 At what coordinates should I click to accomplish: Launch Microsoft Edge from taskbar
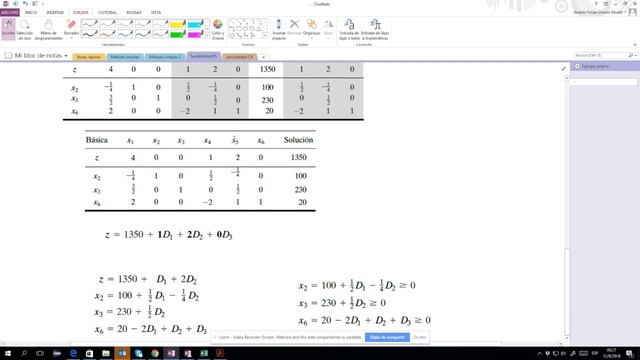coord(73,353)
